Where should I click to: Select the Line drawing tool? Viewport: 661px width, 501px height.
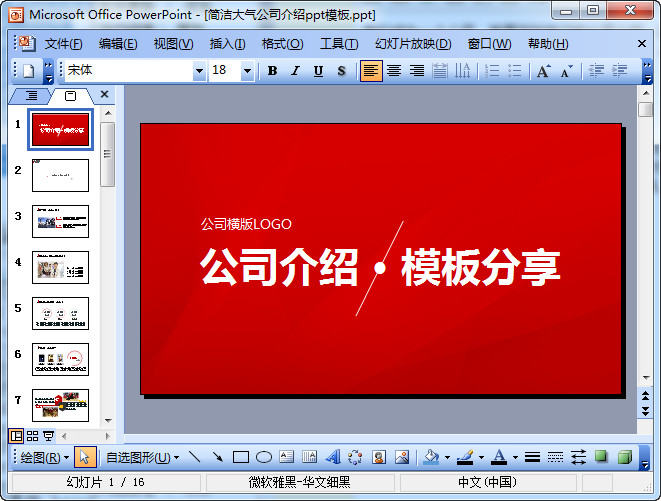[195, 457]
